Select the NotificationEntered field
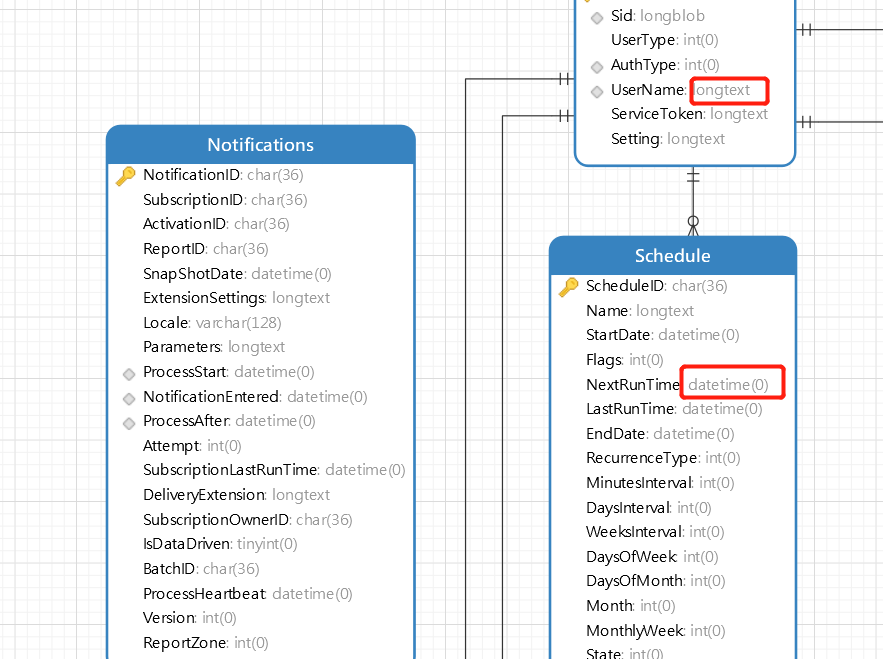The image size is (883, 659). (x=255, y=397)
